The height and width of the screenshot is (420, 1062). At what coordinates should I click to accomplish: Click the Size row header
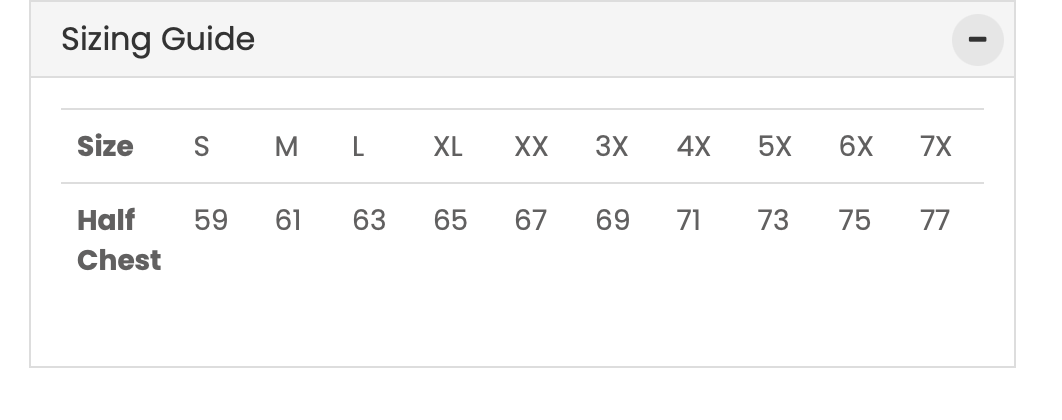pos(105,147)
